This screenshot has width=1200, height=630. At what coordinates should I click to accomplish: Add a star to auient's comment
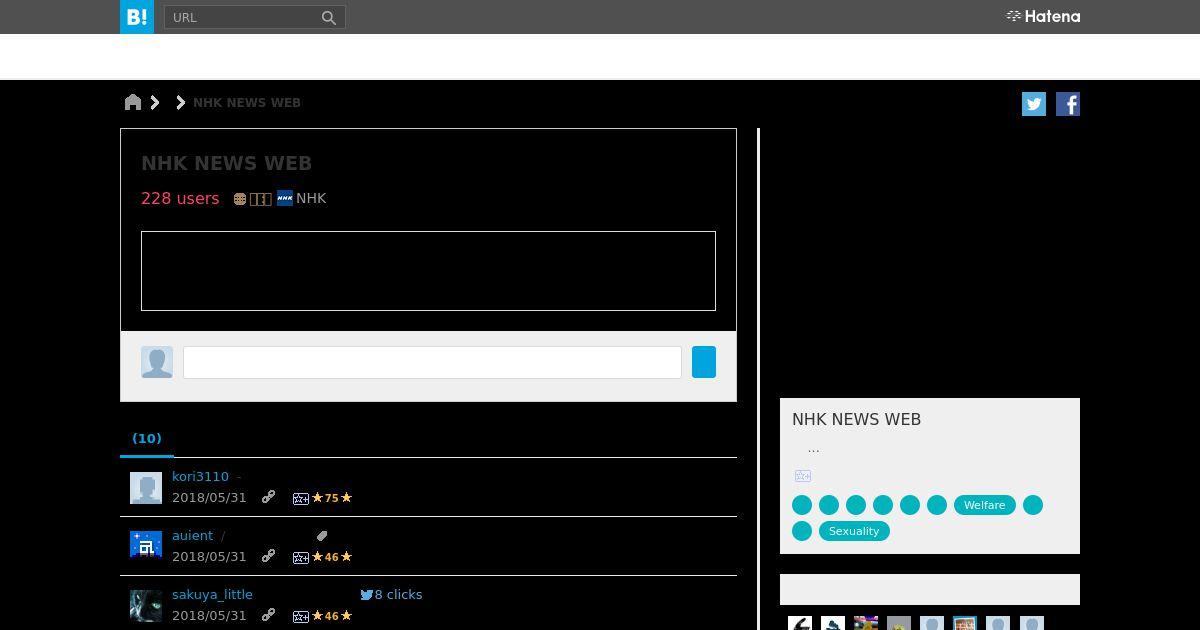click(x=300, y=557)
